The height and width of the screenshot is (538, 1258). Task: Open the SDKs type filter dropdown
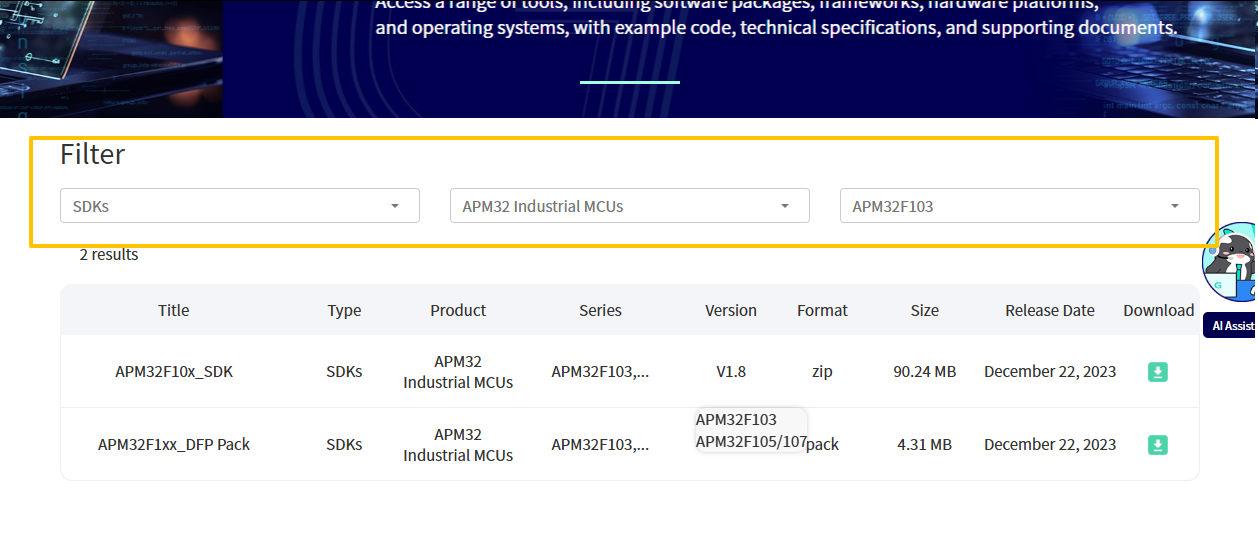click(240, 206)
